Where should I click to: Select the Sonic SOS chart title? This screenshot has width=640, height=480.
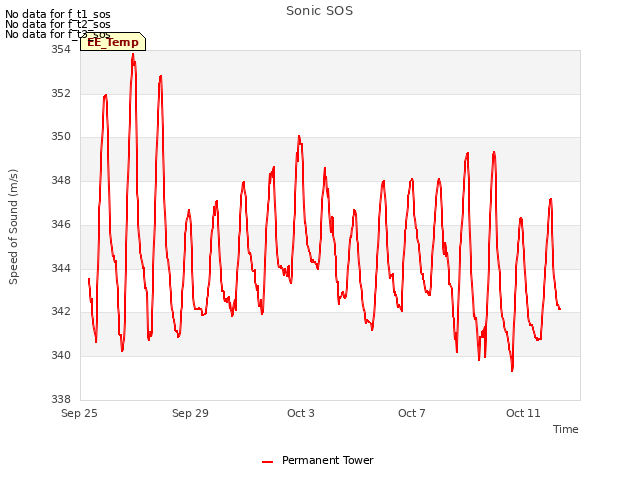319,11
